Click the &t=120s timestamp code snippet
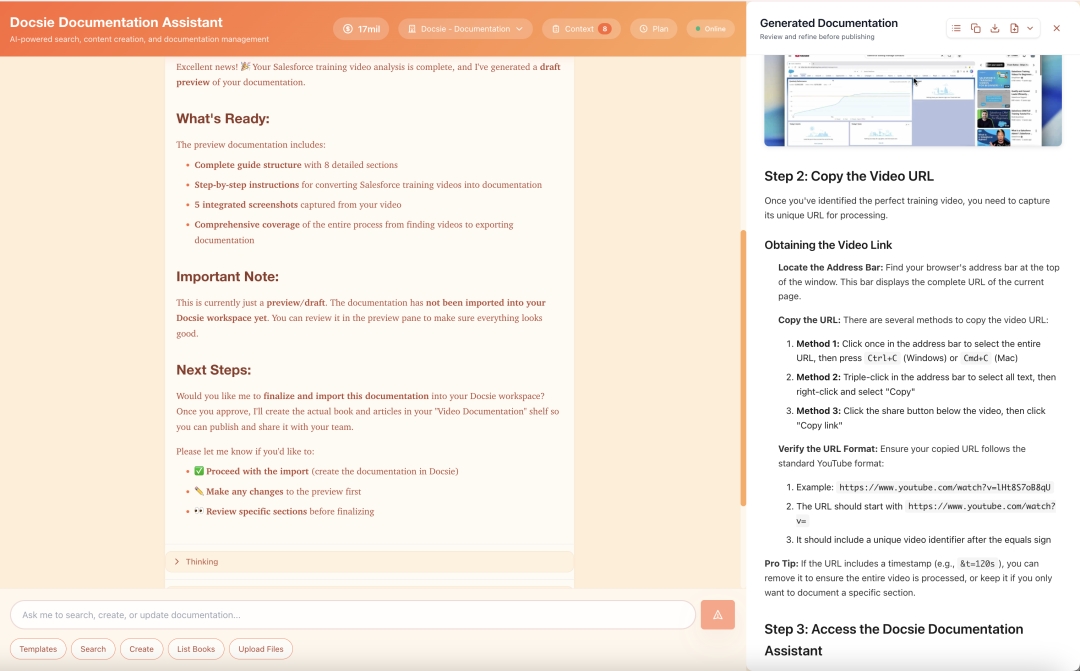1080x671 pixels. point(977,564)
